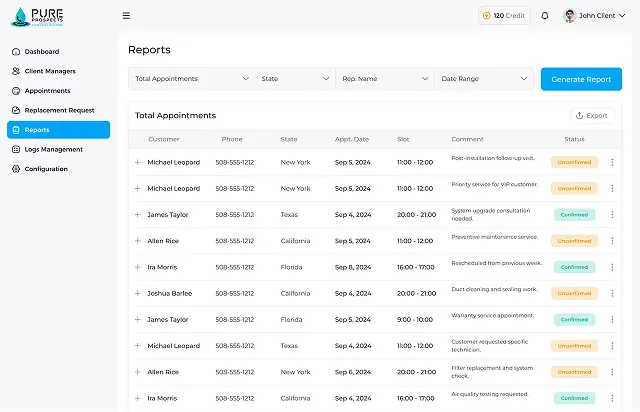Click the 120 Credit coin badge
The height and width of the screenshot is (412, 640).
pos(503,16)
